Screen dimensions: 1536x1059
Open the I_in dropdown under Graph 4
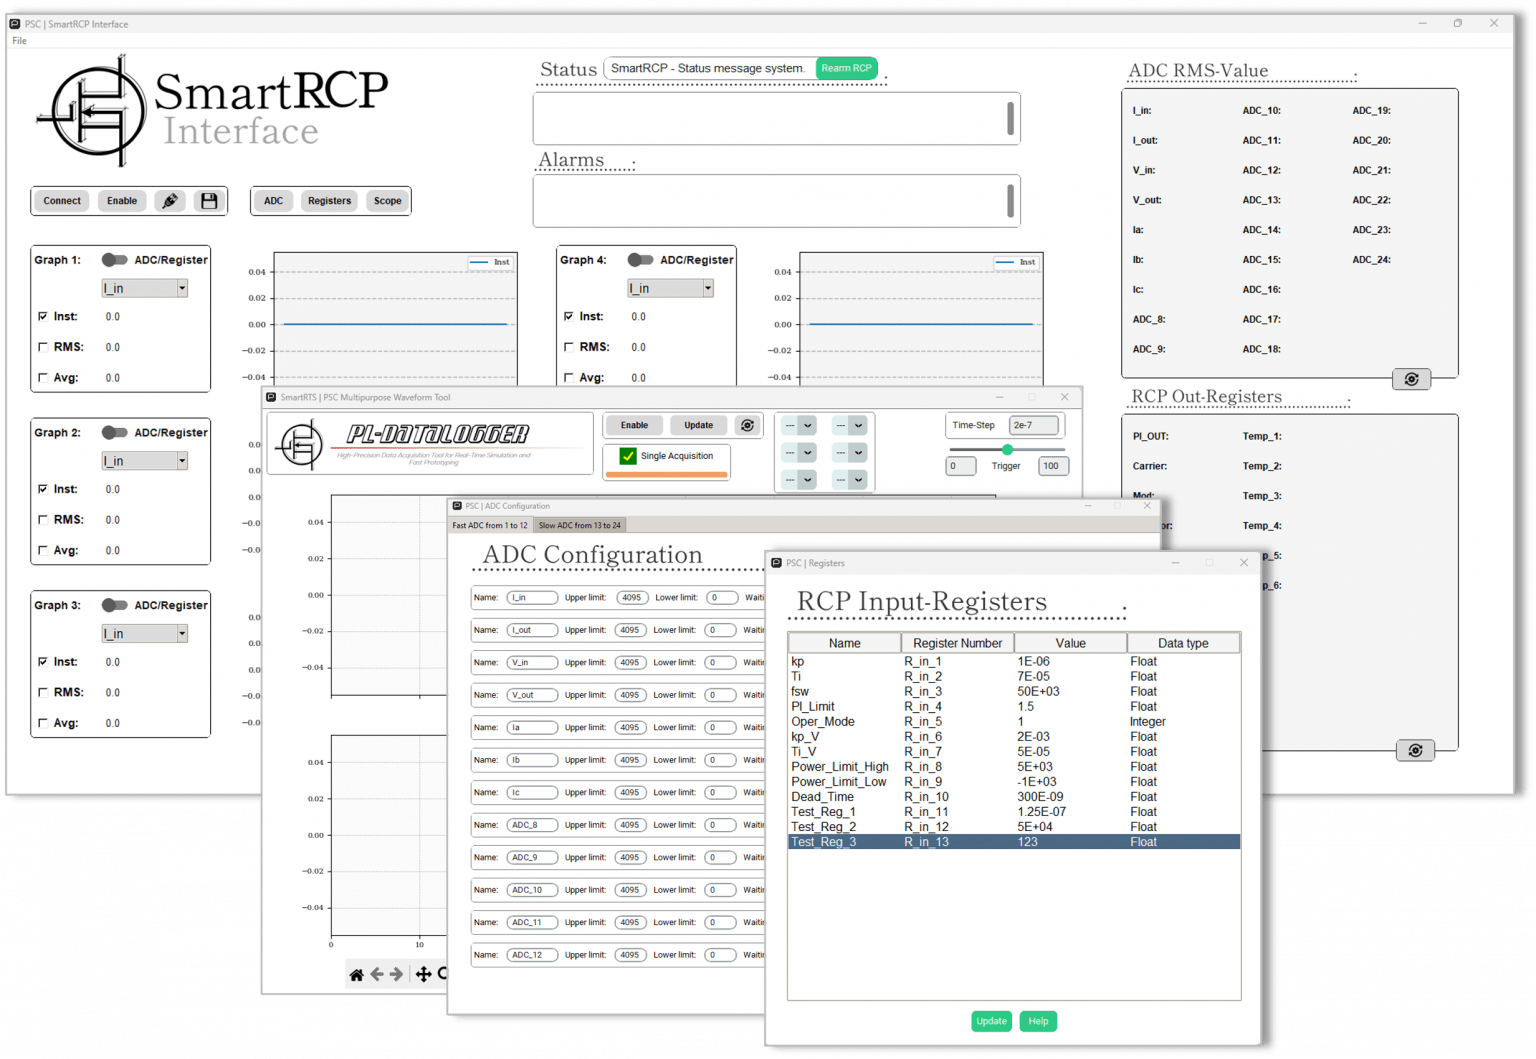[707, 288]
